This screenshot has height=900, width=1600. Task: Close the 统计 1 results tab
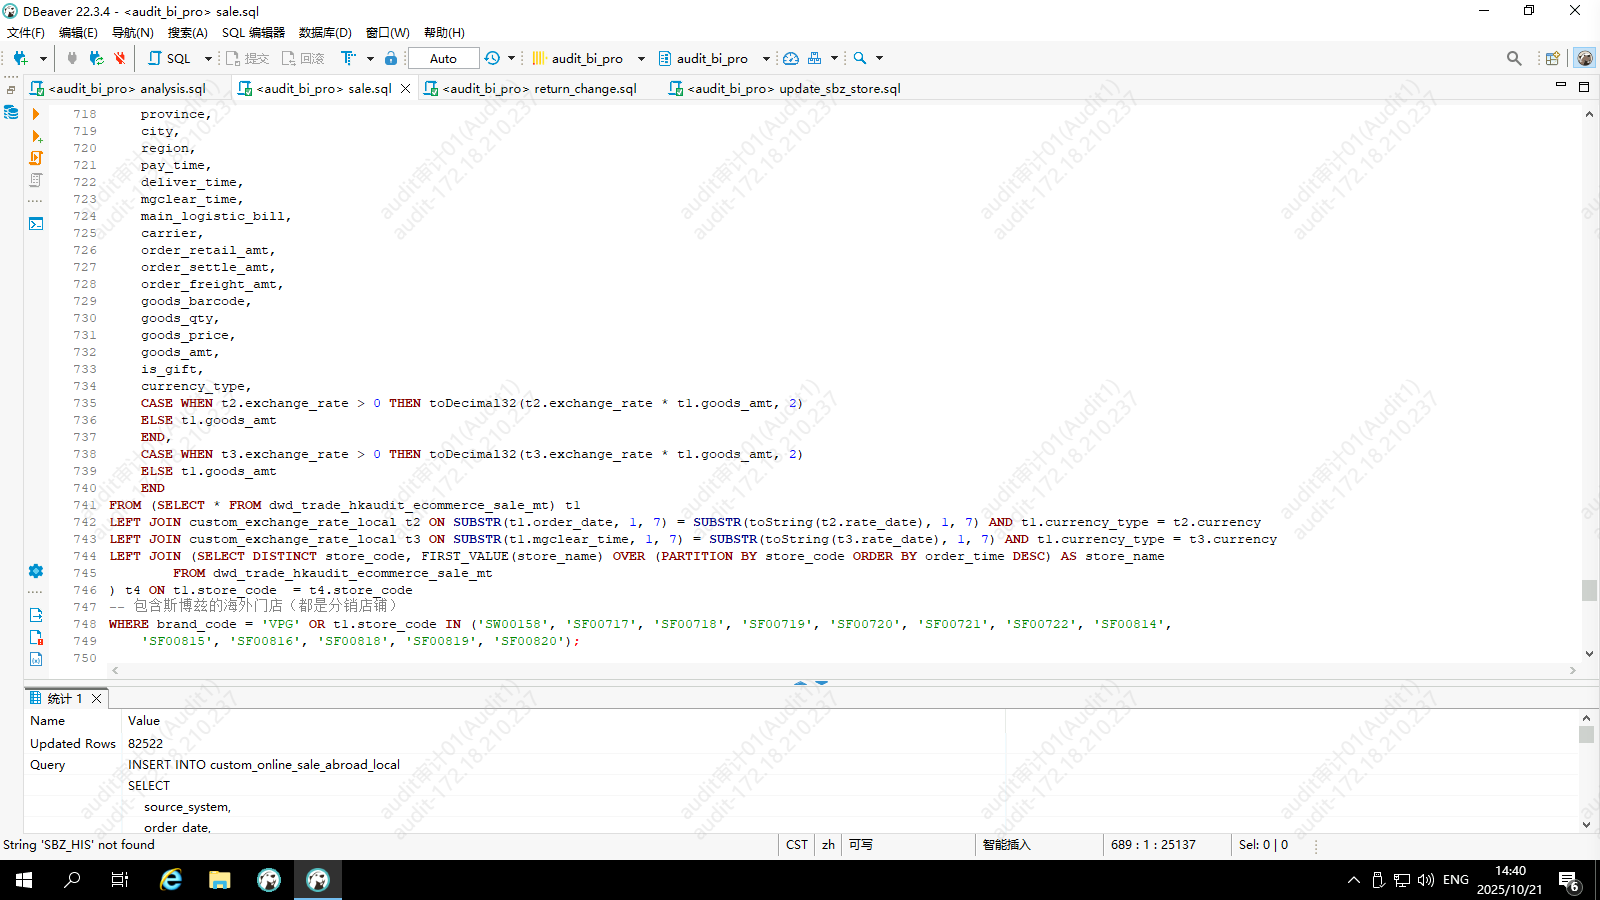click(x=97, y=699)
